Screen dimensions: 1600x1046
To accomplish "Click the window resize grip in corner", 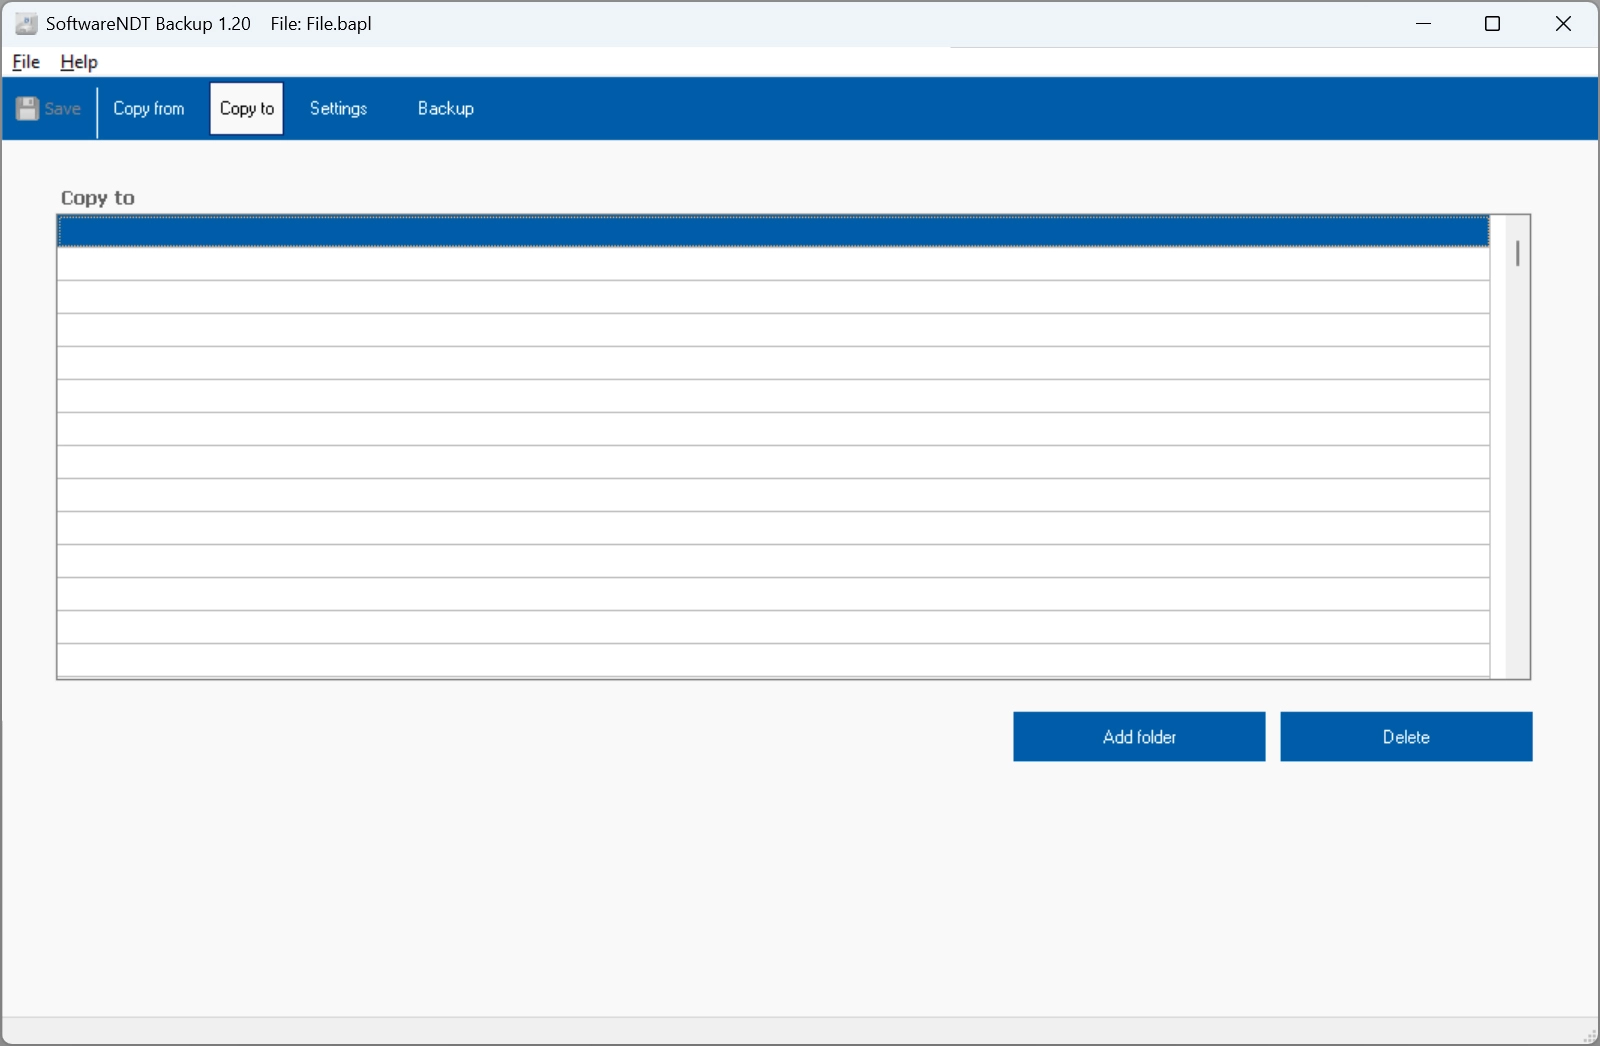I will pyautogui.click(x=1590, y=1037).
